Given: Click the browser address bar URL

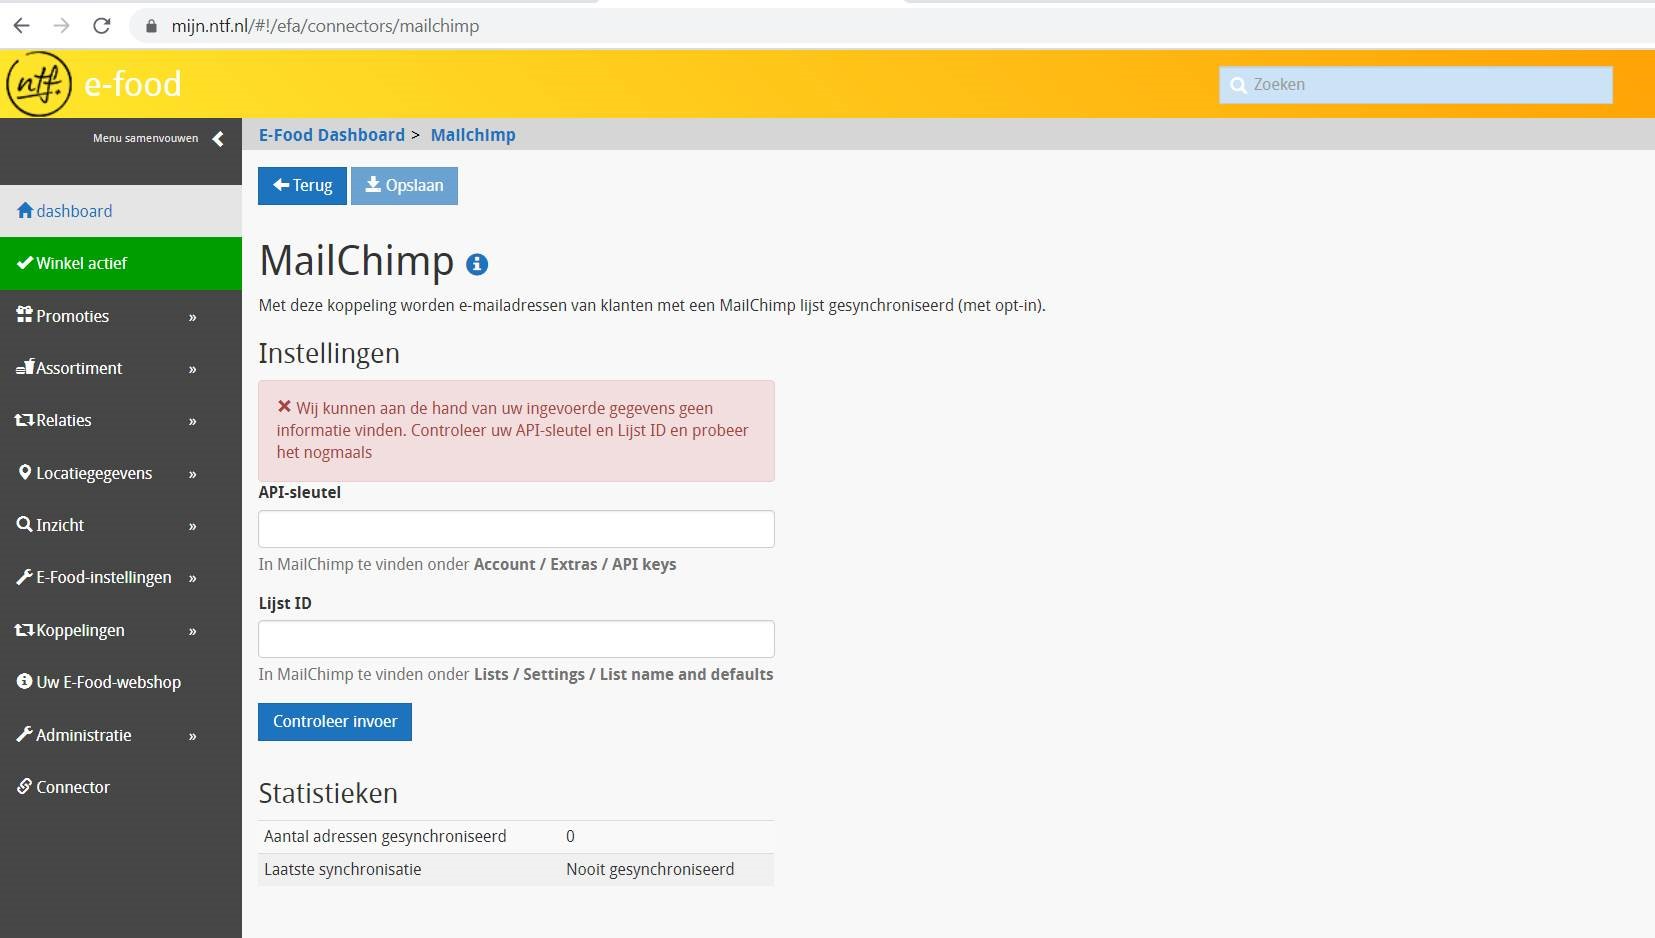Looking at the screenshot, I should 325,26.
